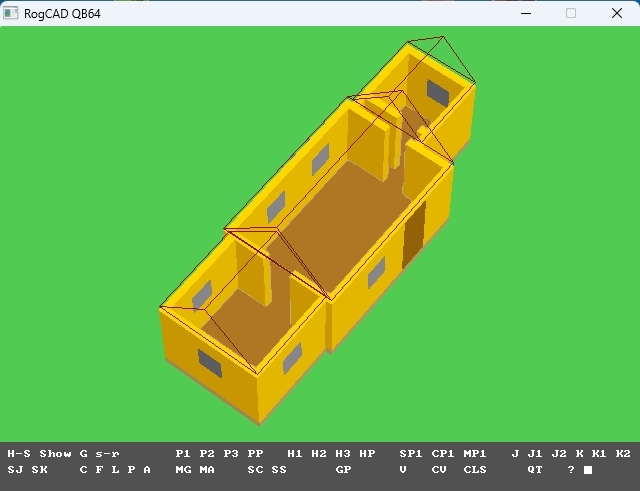Click the Show command
This screenshot has height=491, width=640.
(55, 454)
